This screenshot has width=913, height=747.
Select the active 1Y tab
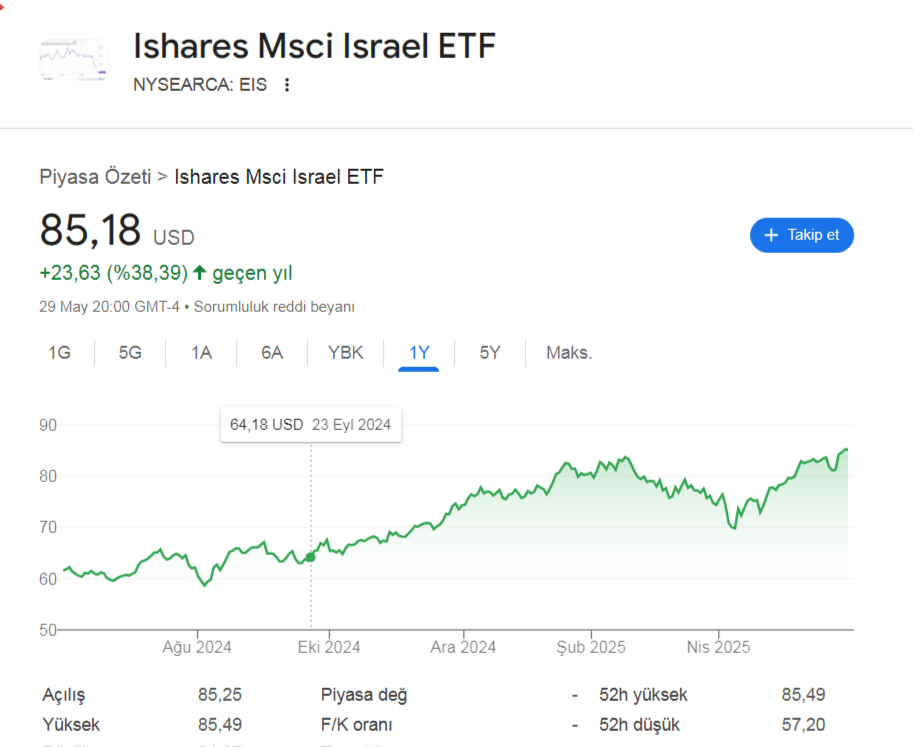click(x=419, y=353)
